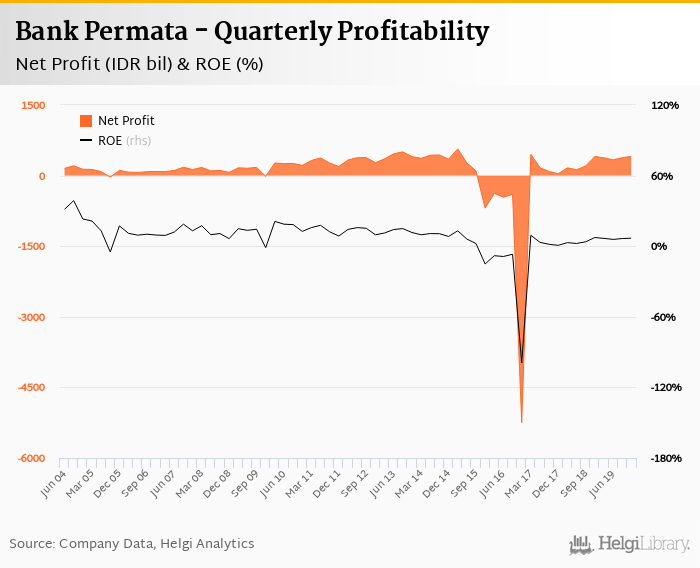The width and height of the screenshot is (700, 568).
Task: Click the HelgiLibrary logo icon
Action: (x=580, y=544)
